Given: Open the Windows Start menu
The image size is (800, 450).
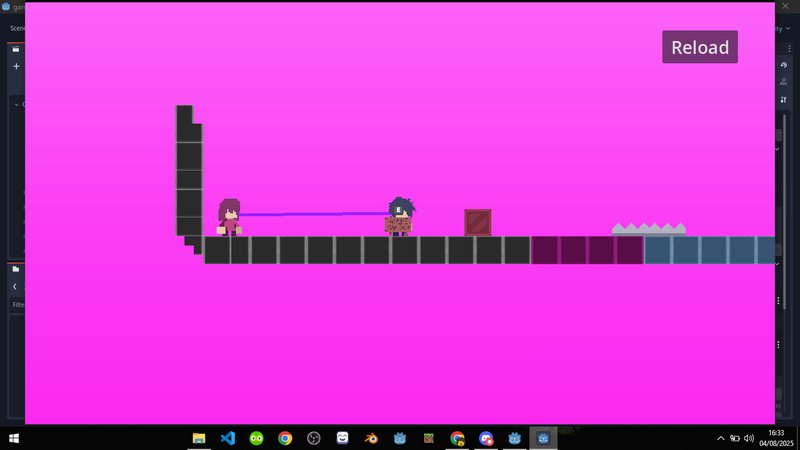Looking at the screenshot, I should coord(14,438).
